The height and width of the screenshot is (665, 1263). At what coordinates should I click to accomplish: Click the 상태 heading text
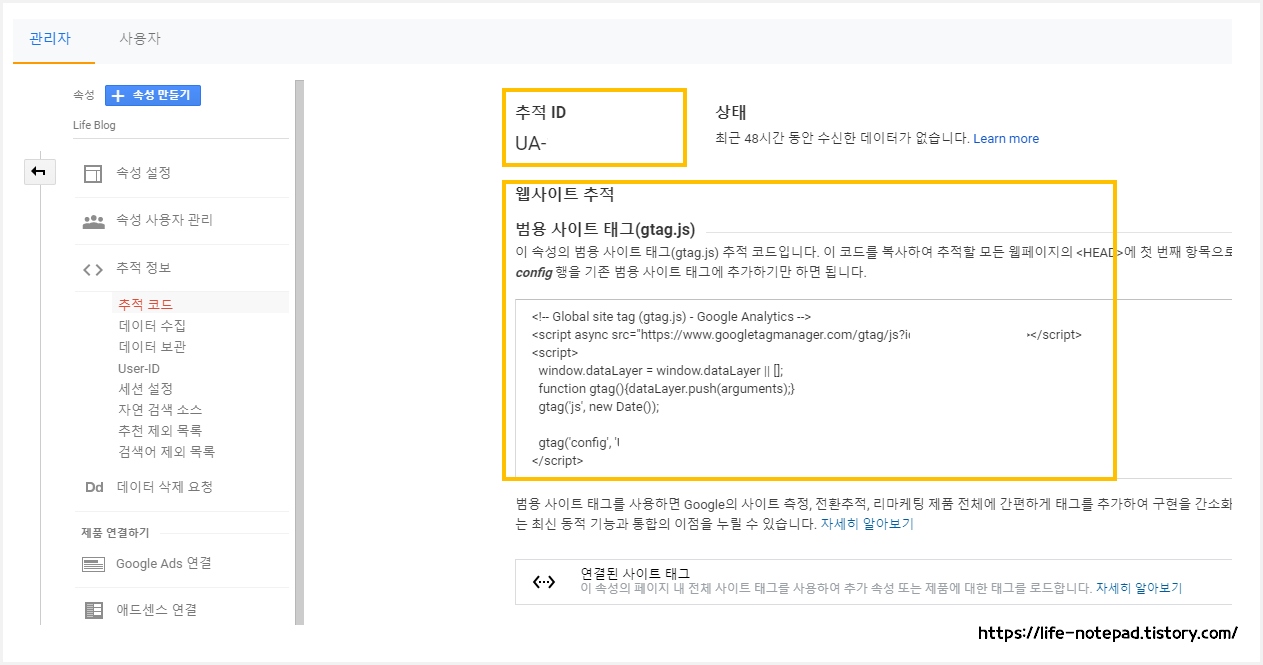731,113
